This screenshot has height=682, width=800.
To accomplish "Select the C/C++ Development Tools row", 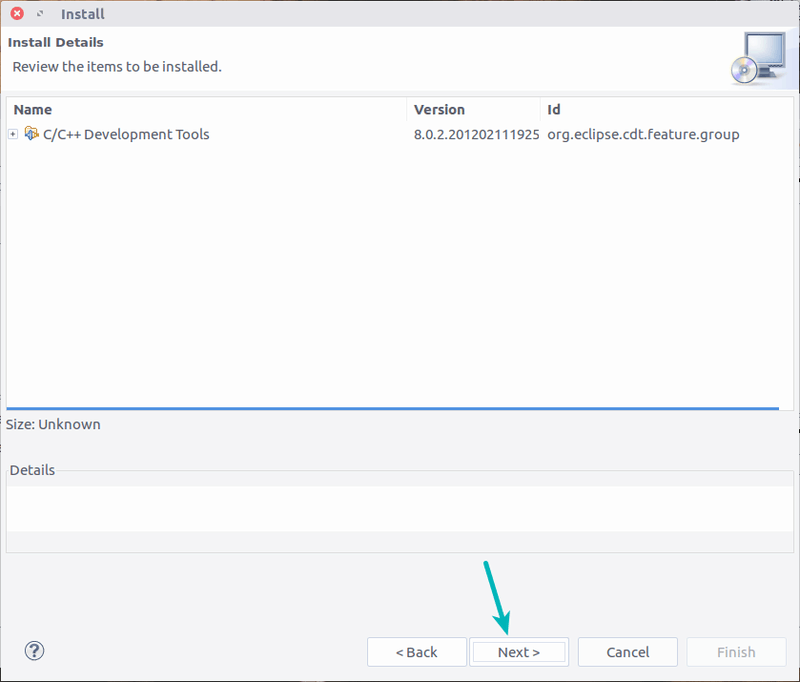I will 124,133.
